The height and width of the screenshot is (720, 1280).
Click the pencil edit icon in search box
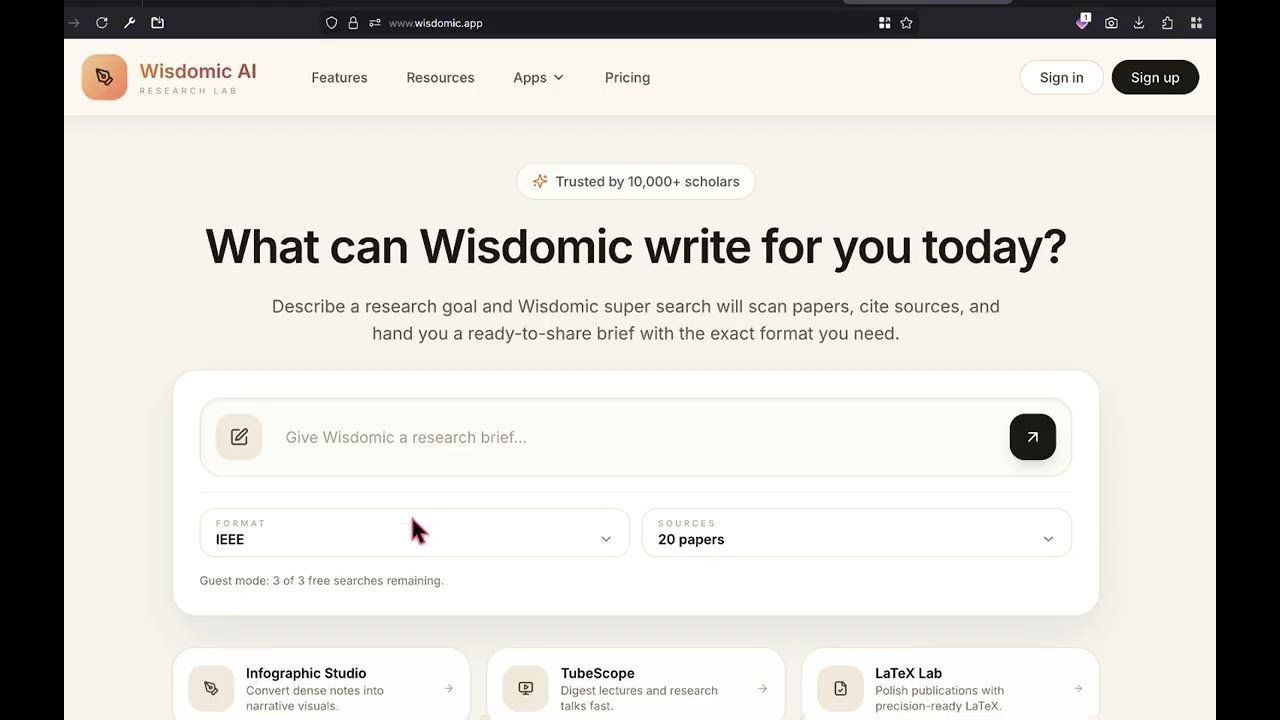[239, 437]
